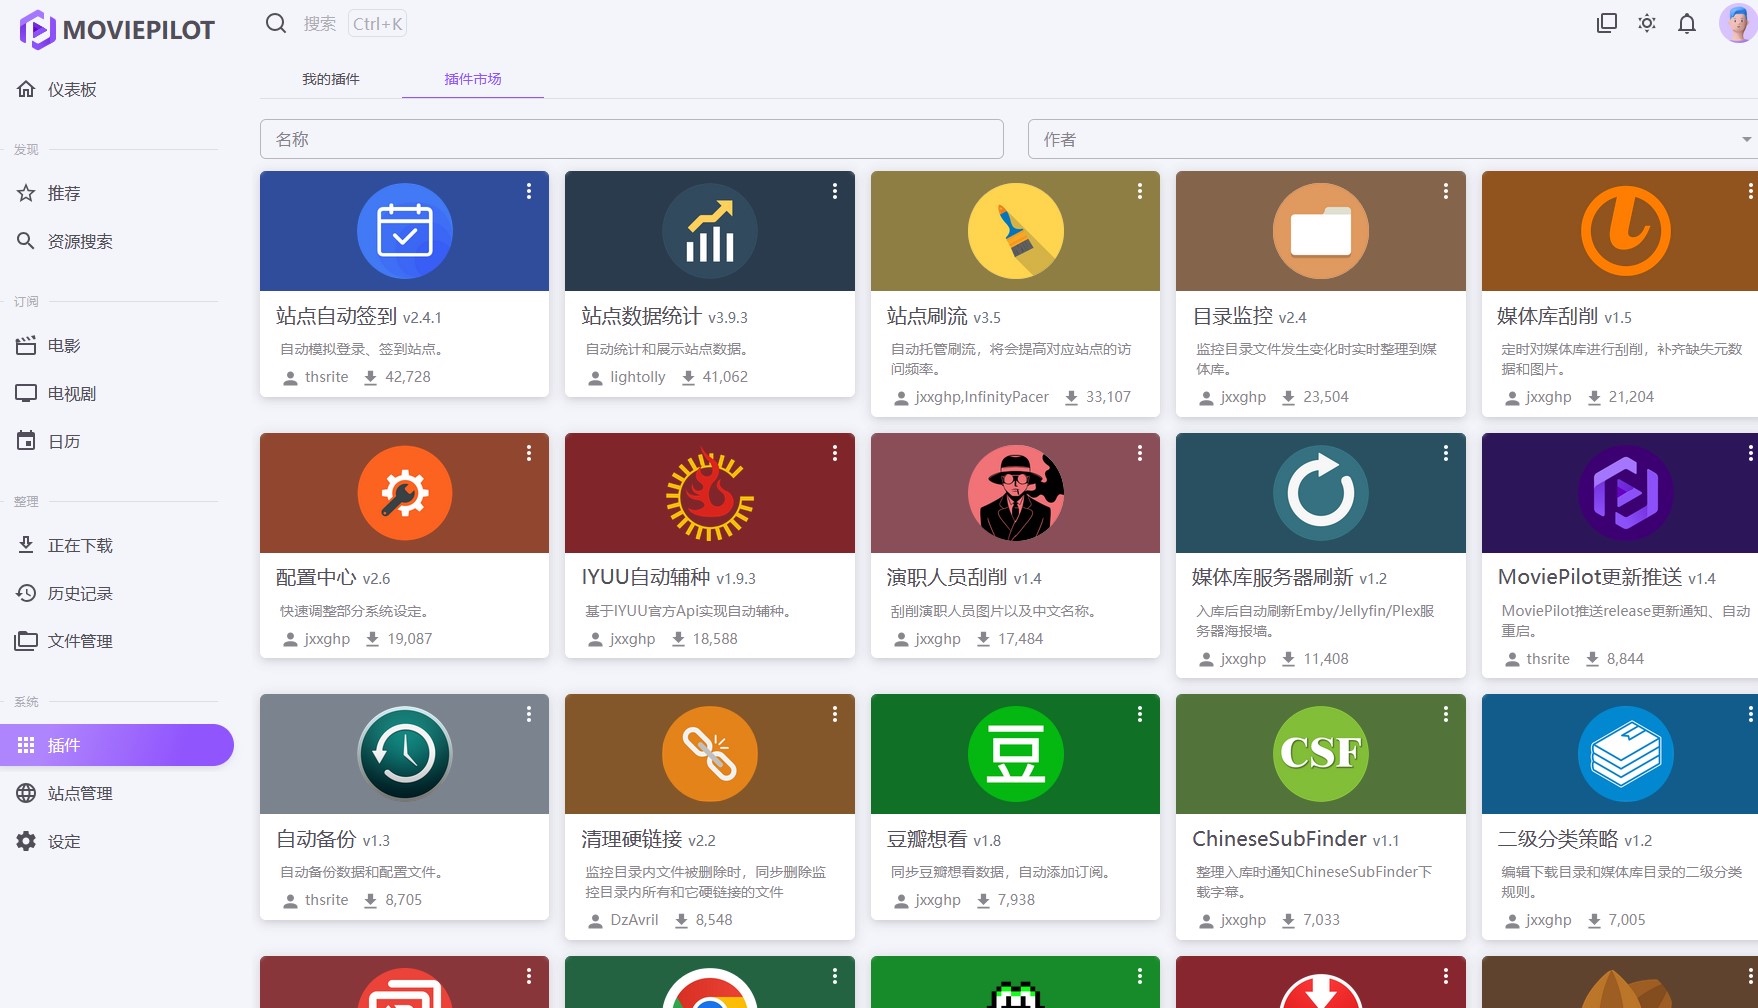This screenshot has width=1758, height=1008.
Task: Click the 站点自动签到 calendar plugin icon
Action: (404, 231)
